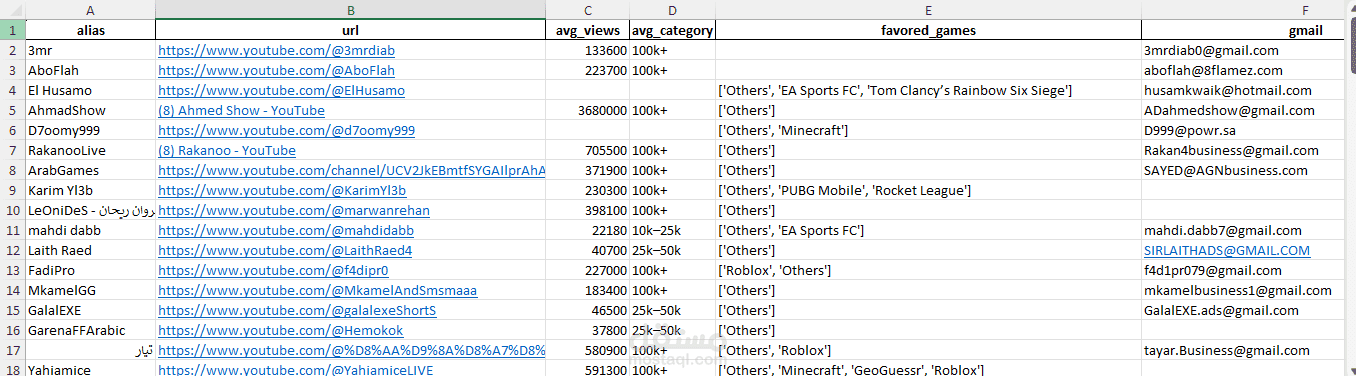
Task: Select column B header
Action: coord(350,10)
